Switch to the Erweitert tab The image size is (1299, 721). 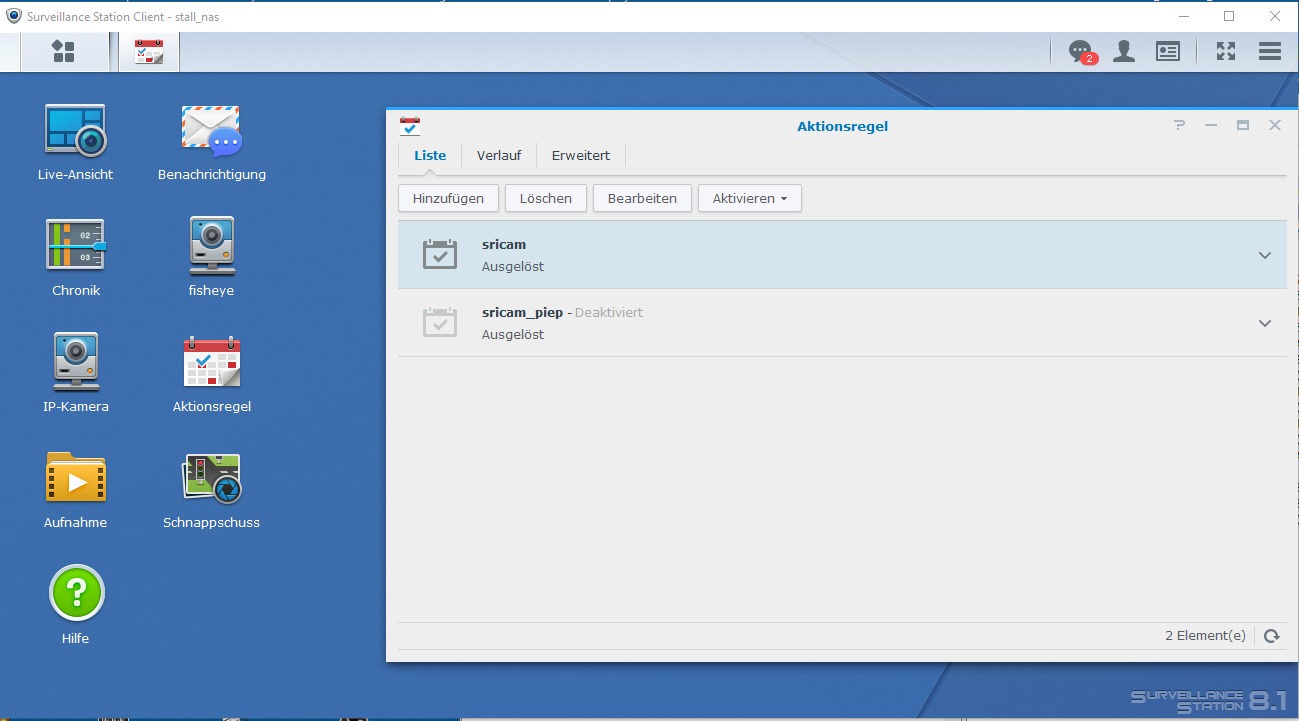point(581,155)
